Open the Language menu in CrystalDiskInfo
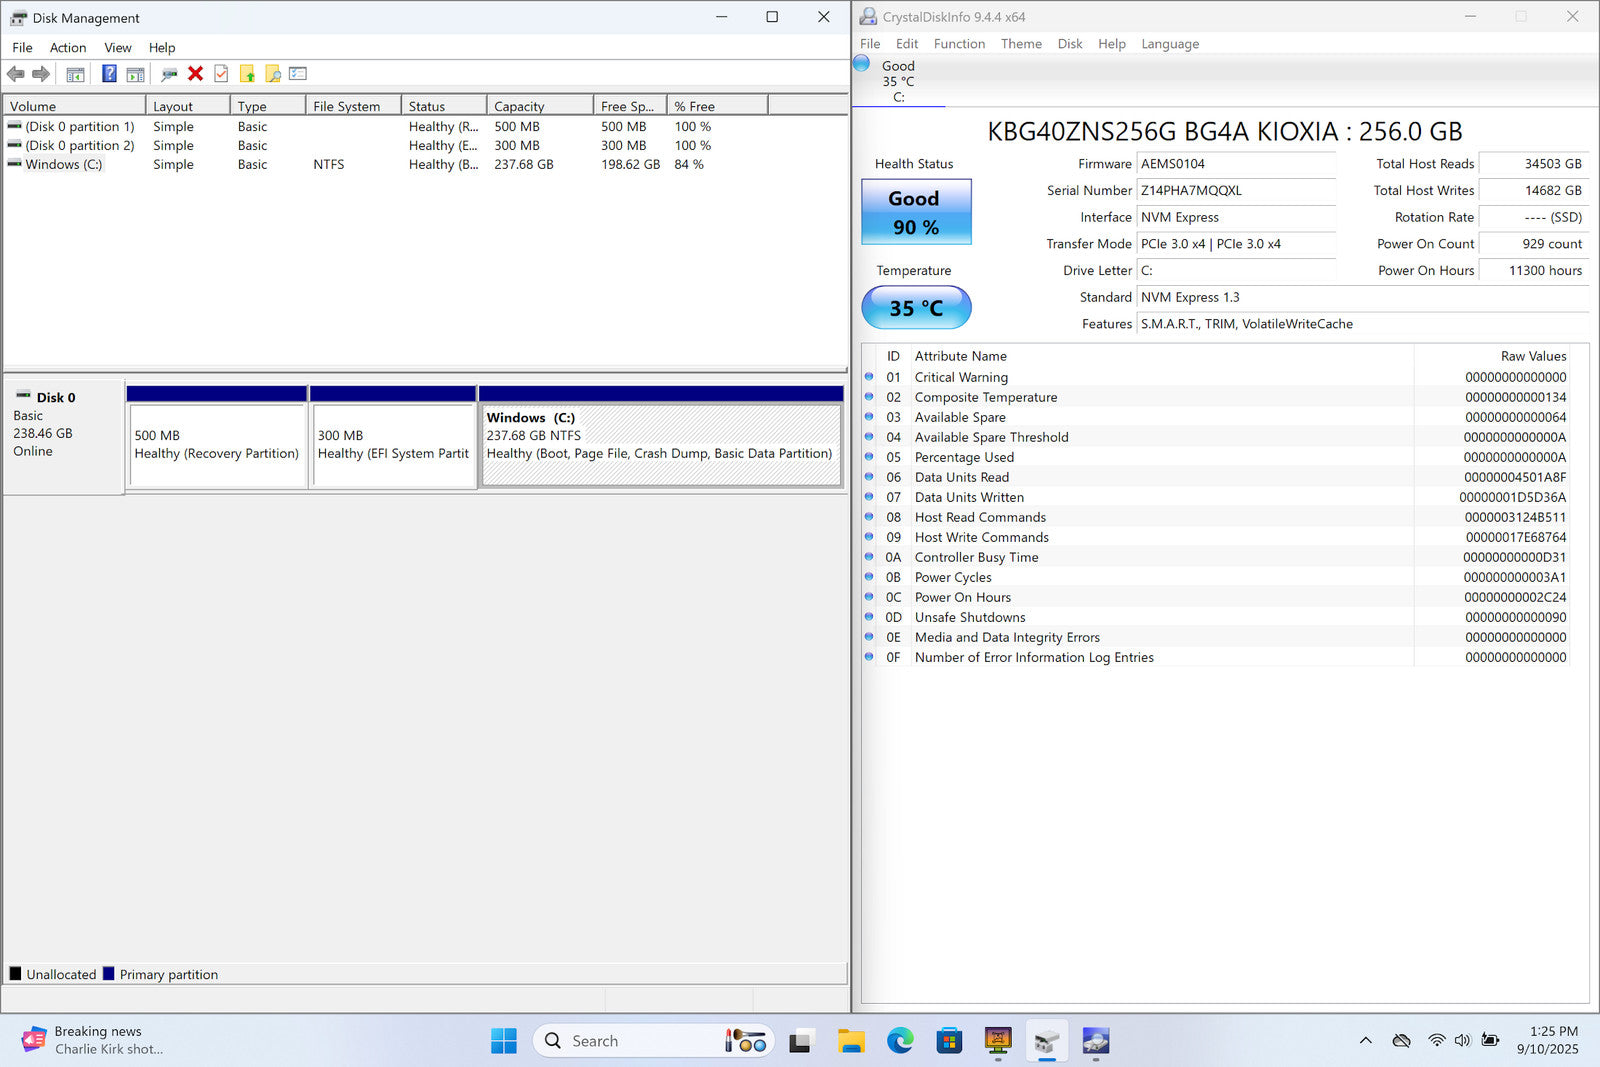This screenshot has height=1067, width=1600. coord(1170,44)
